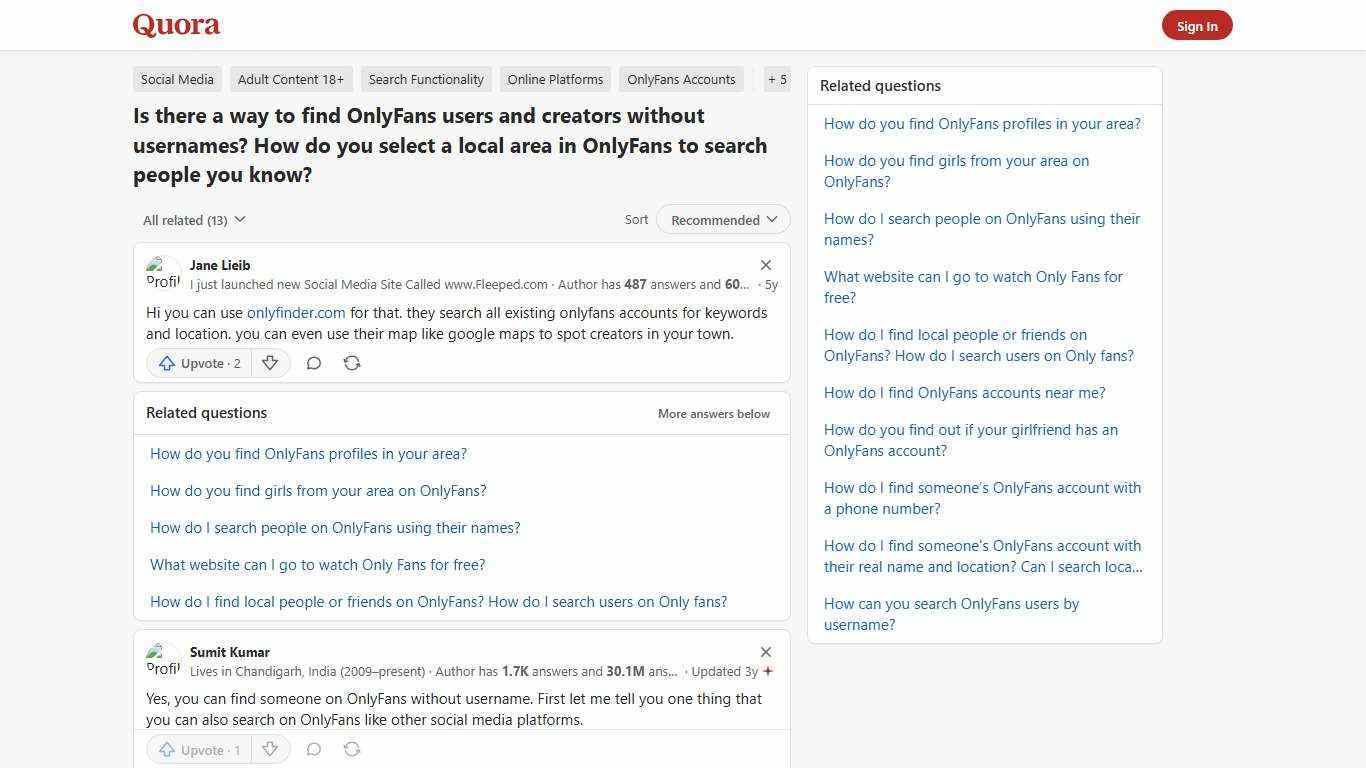Viewport: 1366px width, 768px height.
Task: Show the 5 hidden topic tags
Action: pyautogui.click(x=777, y=79)
